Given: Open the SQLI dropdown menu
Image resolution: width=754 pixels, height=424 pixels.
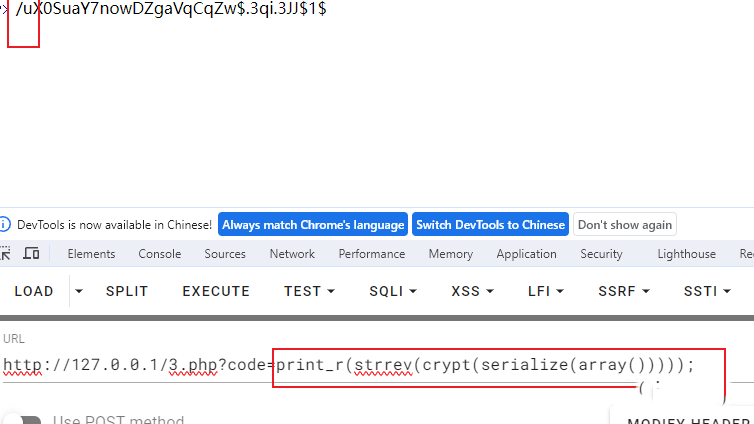Looking at the screenshot, I should tap(392, 291).
